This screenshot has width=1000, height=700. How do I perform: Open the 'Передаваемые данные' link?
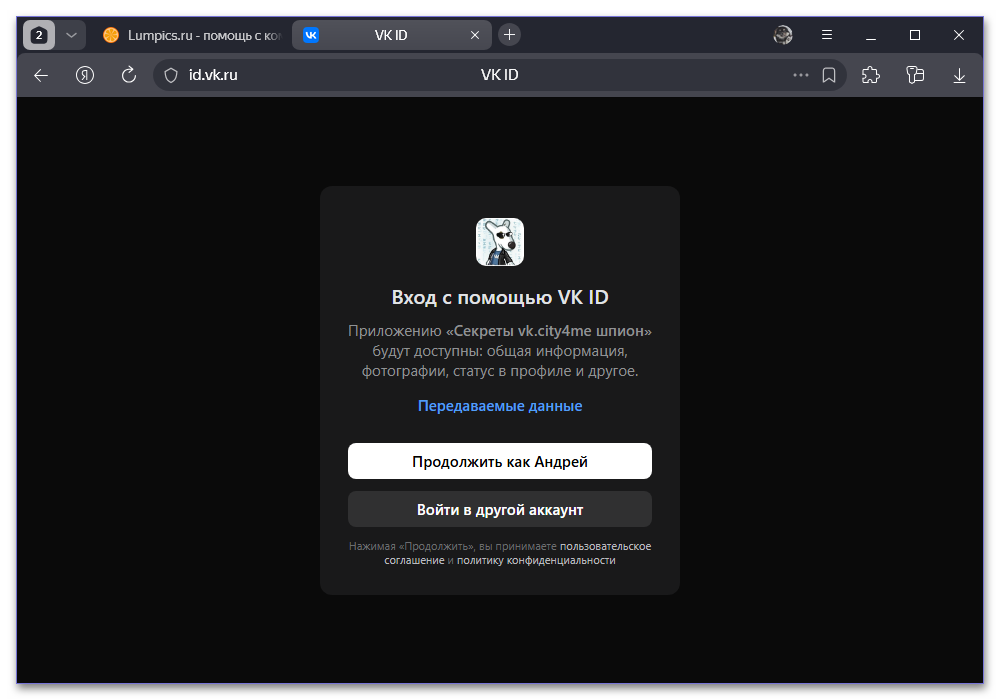[x=500, y=406]
